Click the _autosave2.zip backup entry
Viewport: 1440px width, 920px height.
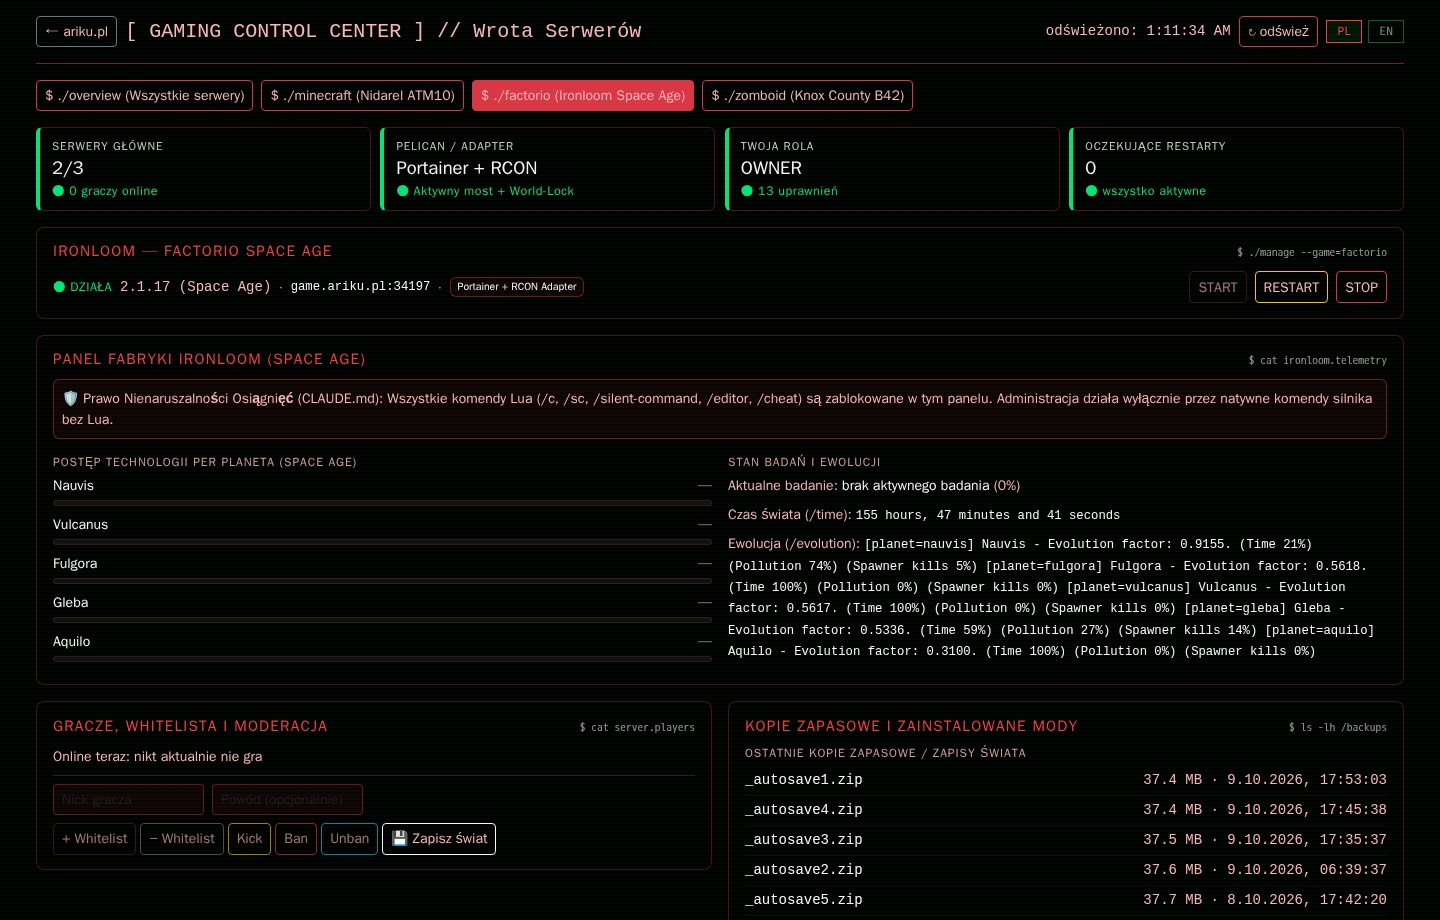point(1066,870)
